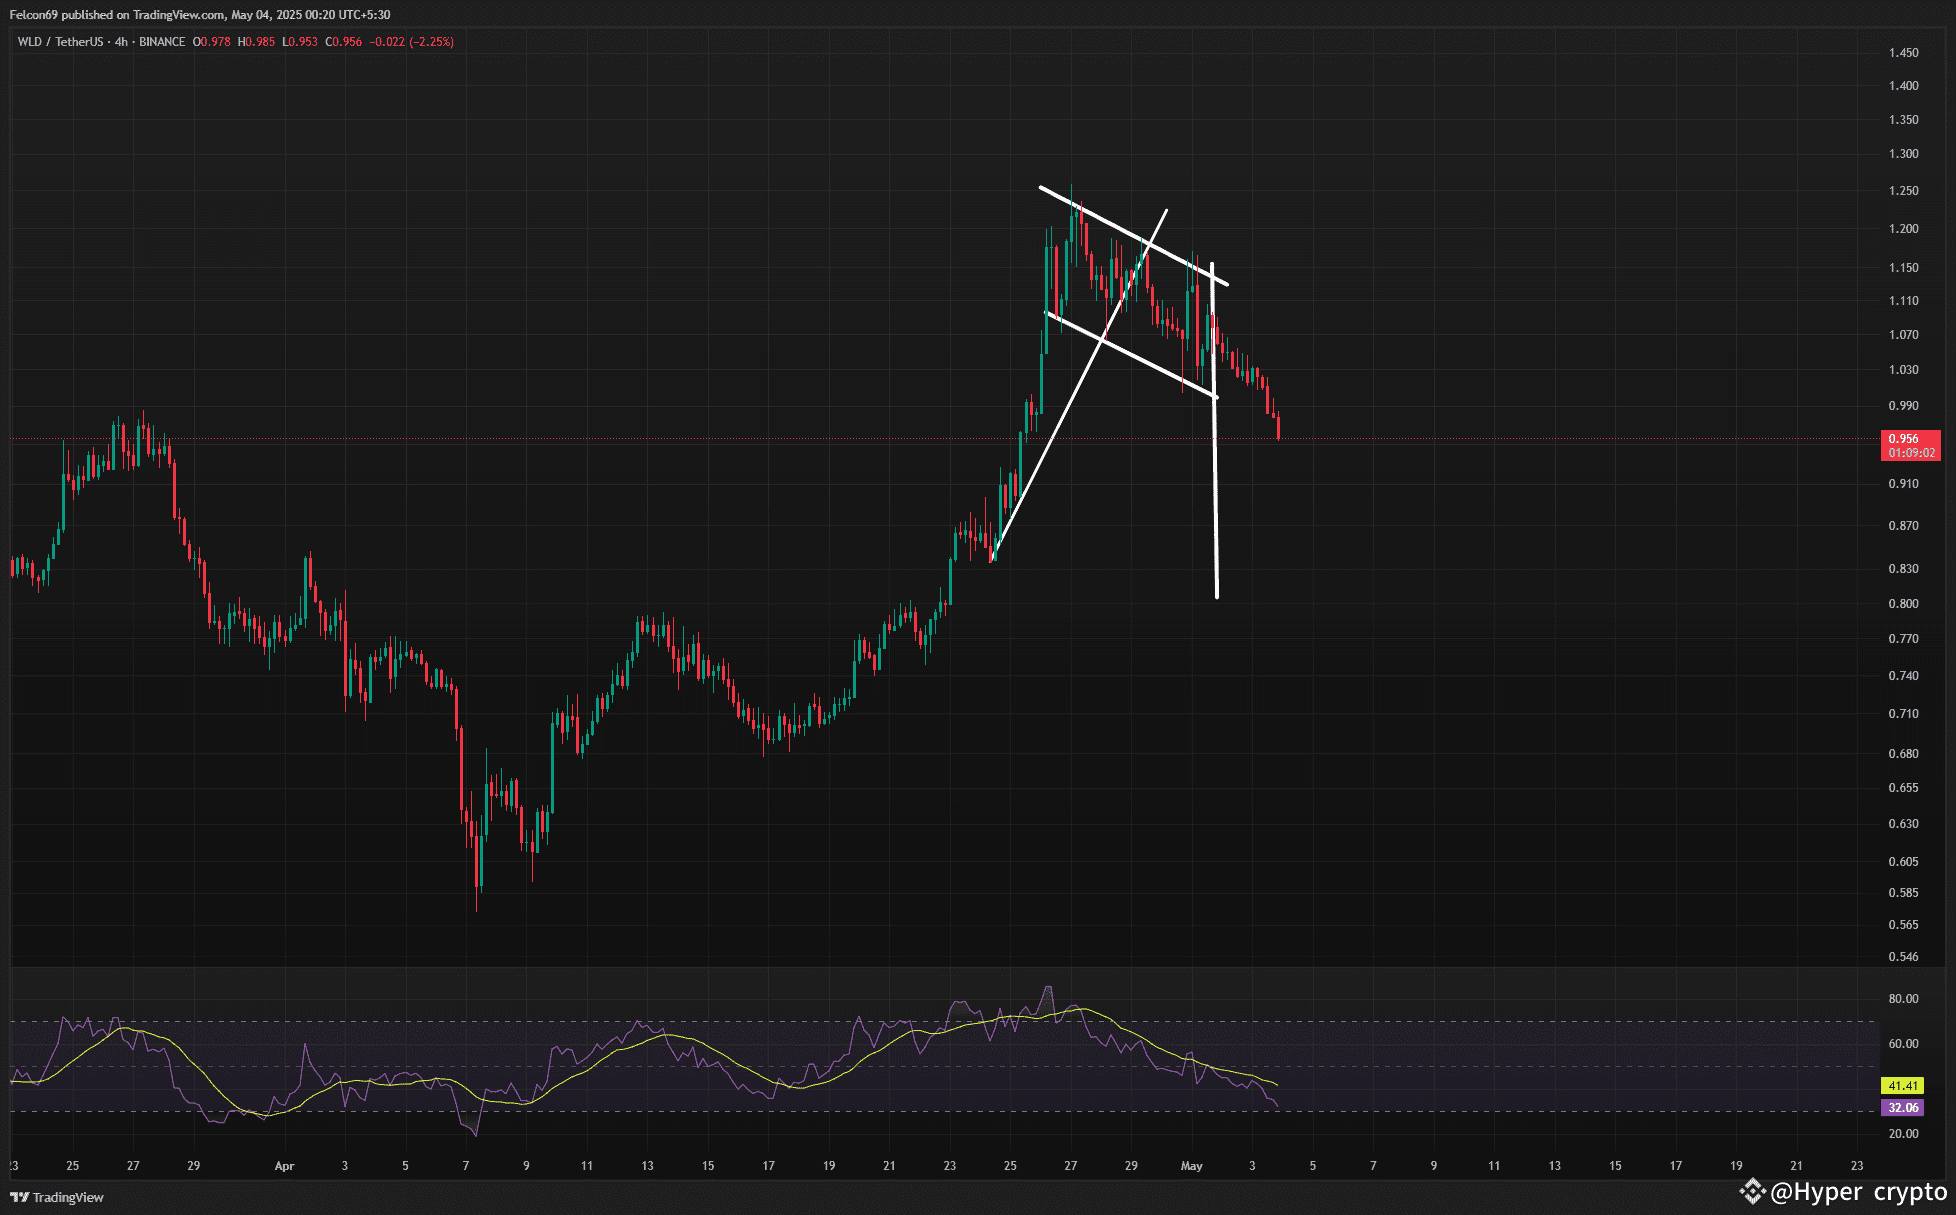Click the TradingView.com text in the header
Screen dimensions: 1956x1215
(x=178, y=15)
